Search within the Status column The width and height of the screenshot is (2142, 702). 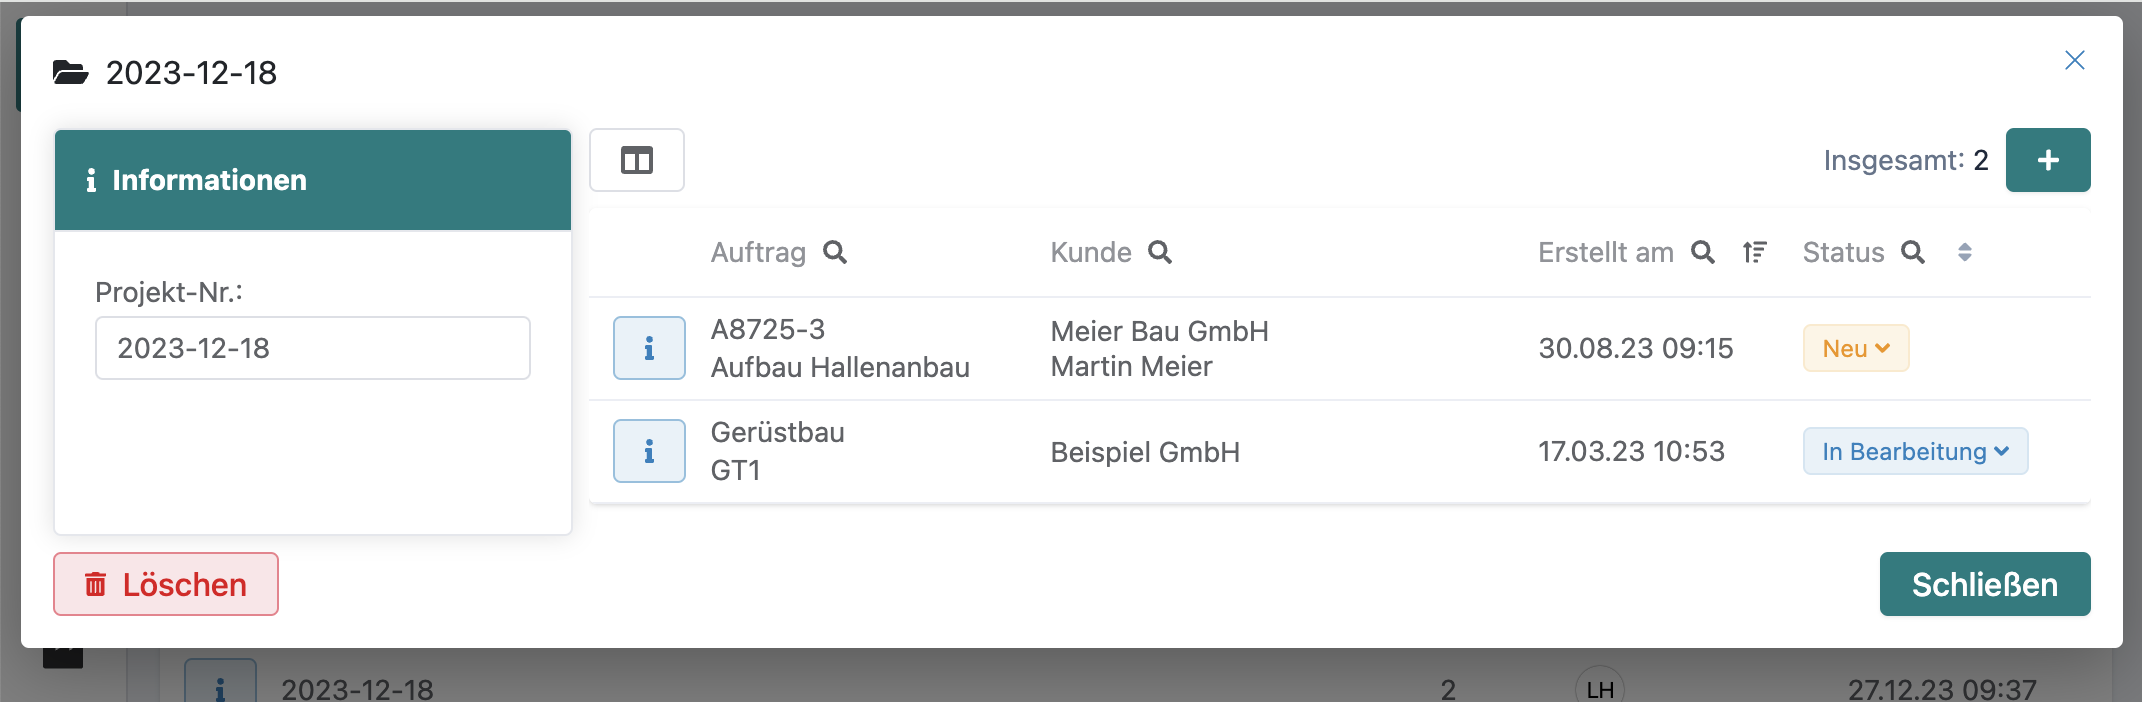click(1913, 253)
